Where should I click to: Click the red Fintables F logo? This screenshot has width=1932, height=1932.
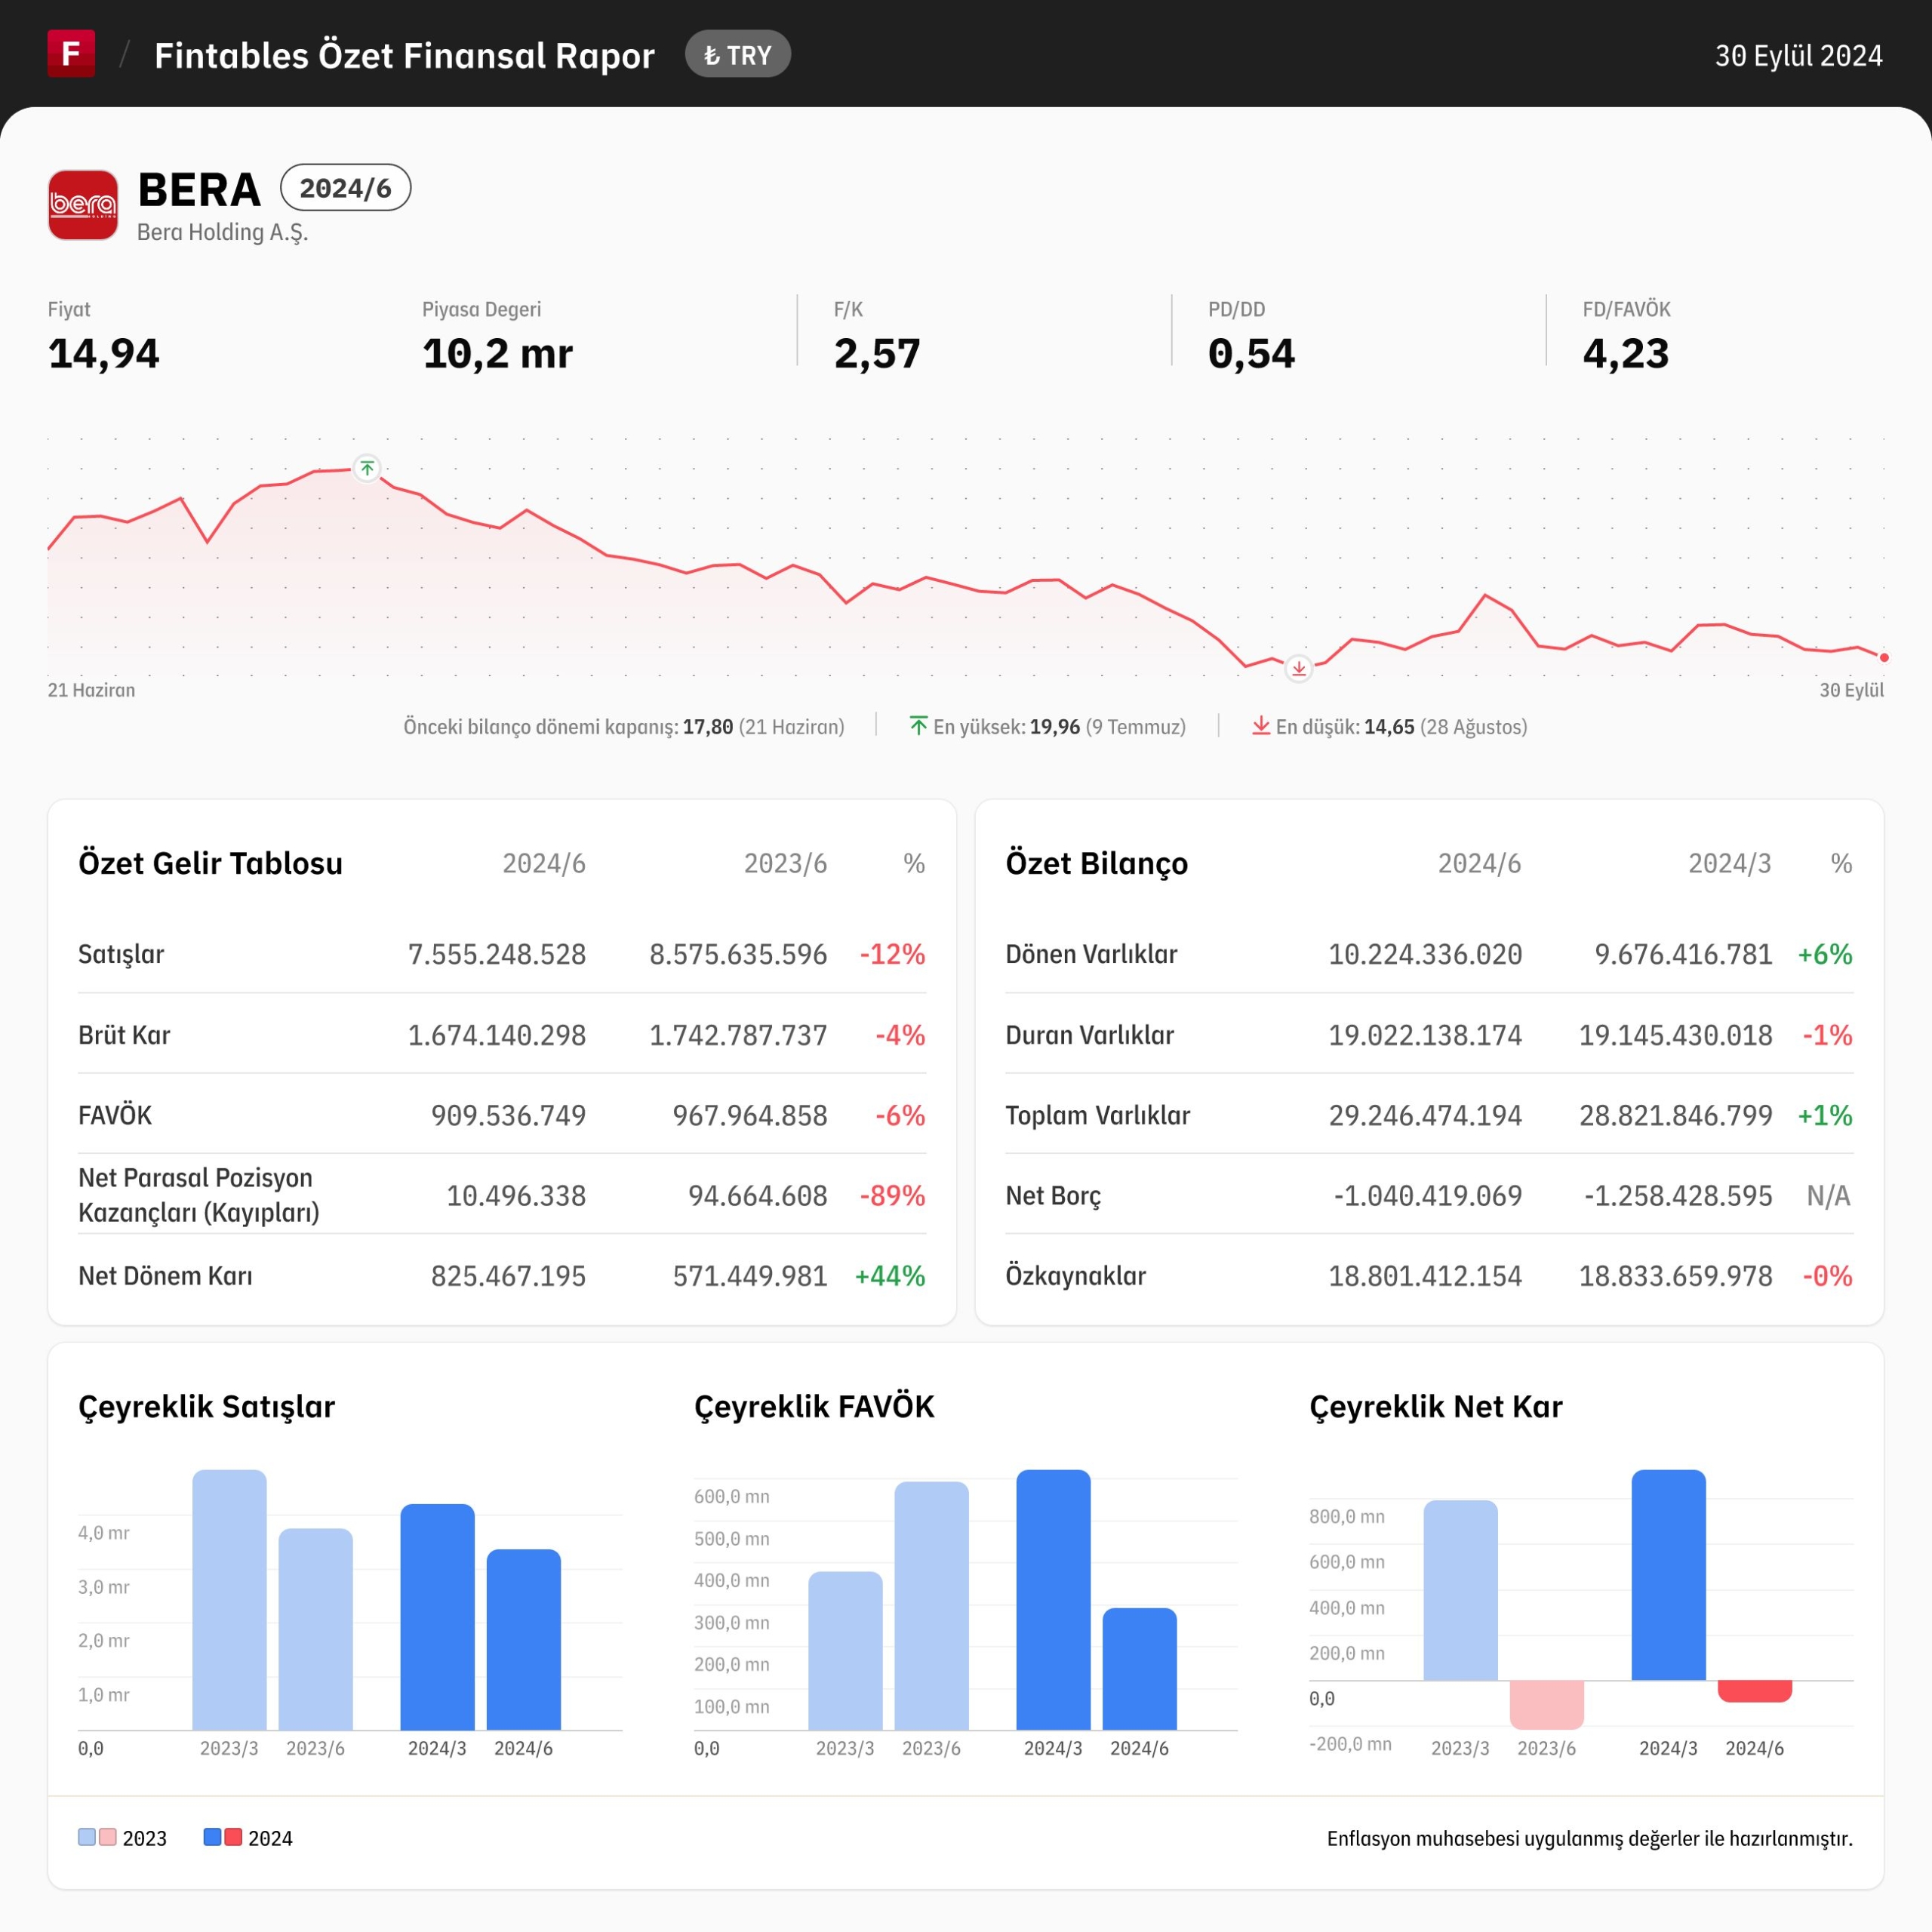click(71, 53)
